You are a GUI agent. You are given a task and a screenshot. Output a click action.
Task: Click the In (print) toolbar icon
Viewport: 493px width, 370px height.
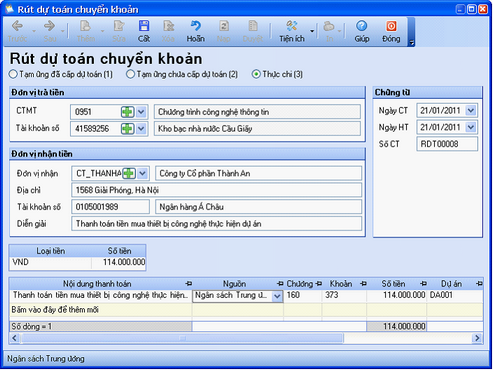329,26
